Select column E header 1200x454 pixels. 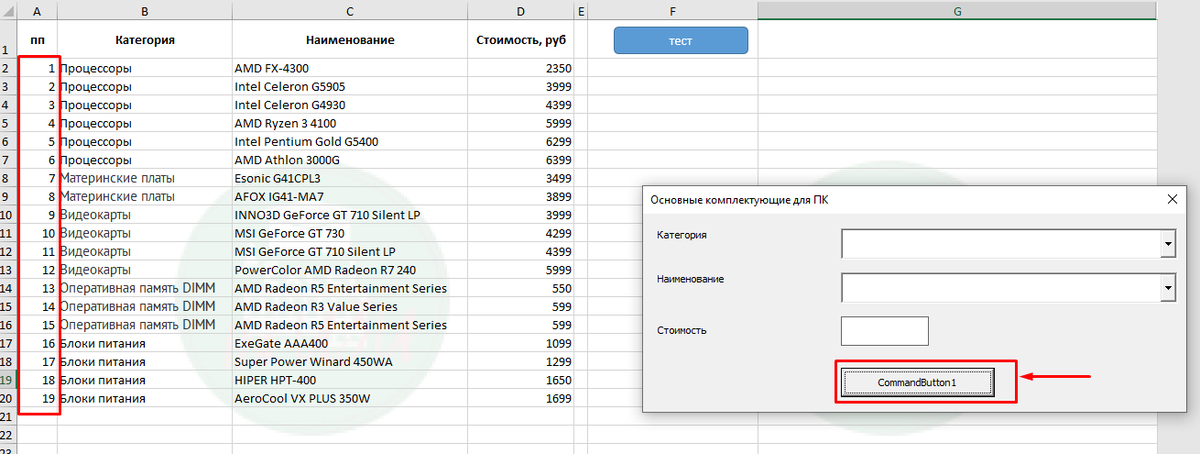coord(580,11)
